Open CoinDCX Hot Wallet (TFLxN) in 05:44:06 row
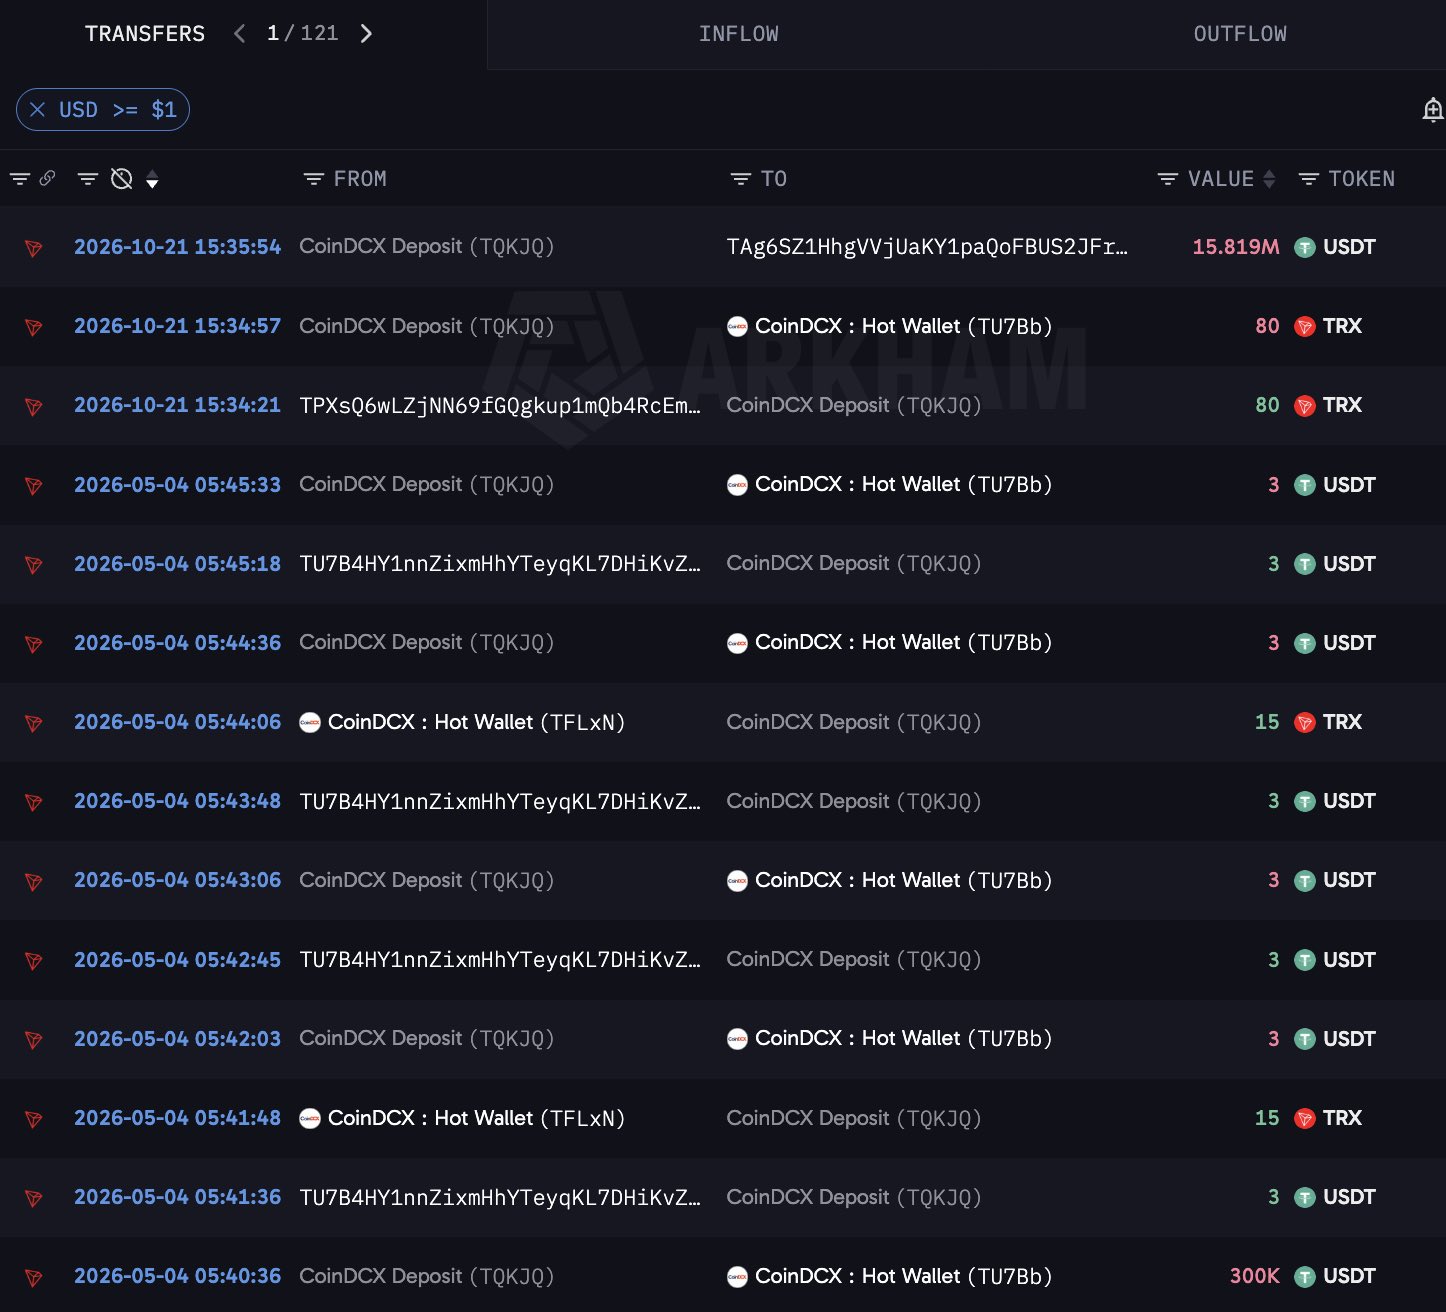Screen dimensions: 1446x1312 point(462,722)
